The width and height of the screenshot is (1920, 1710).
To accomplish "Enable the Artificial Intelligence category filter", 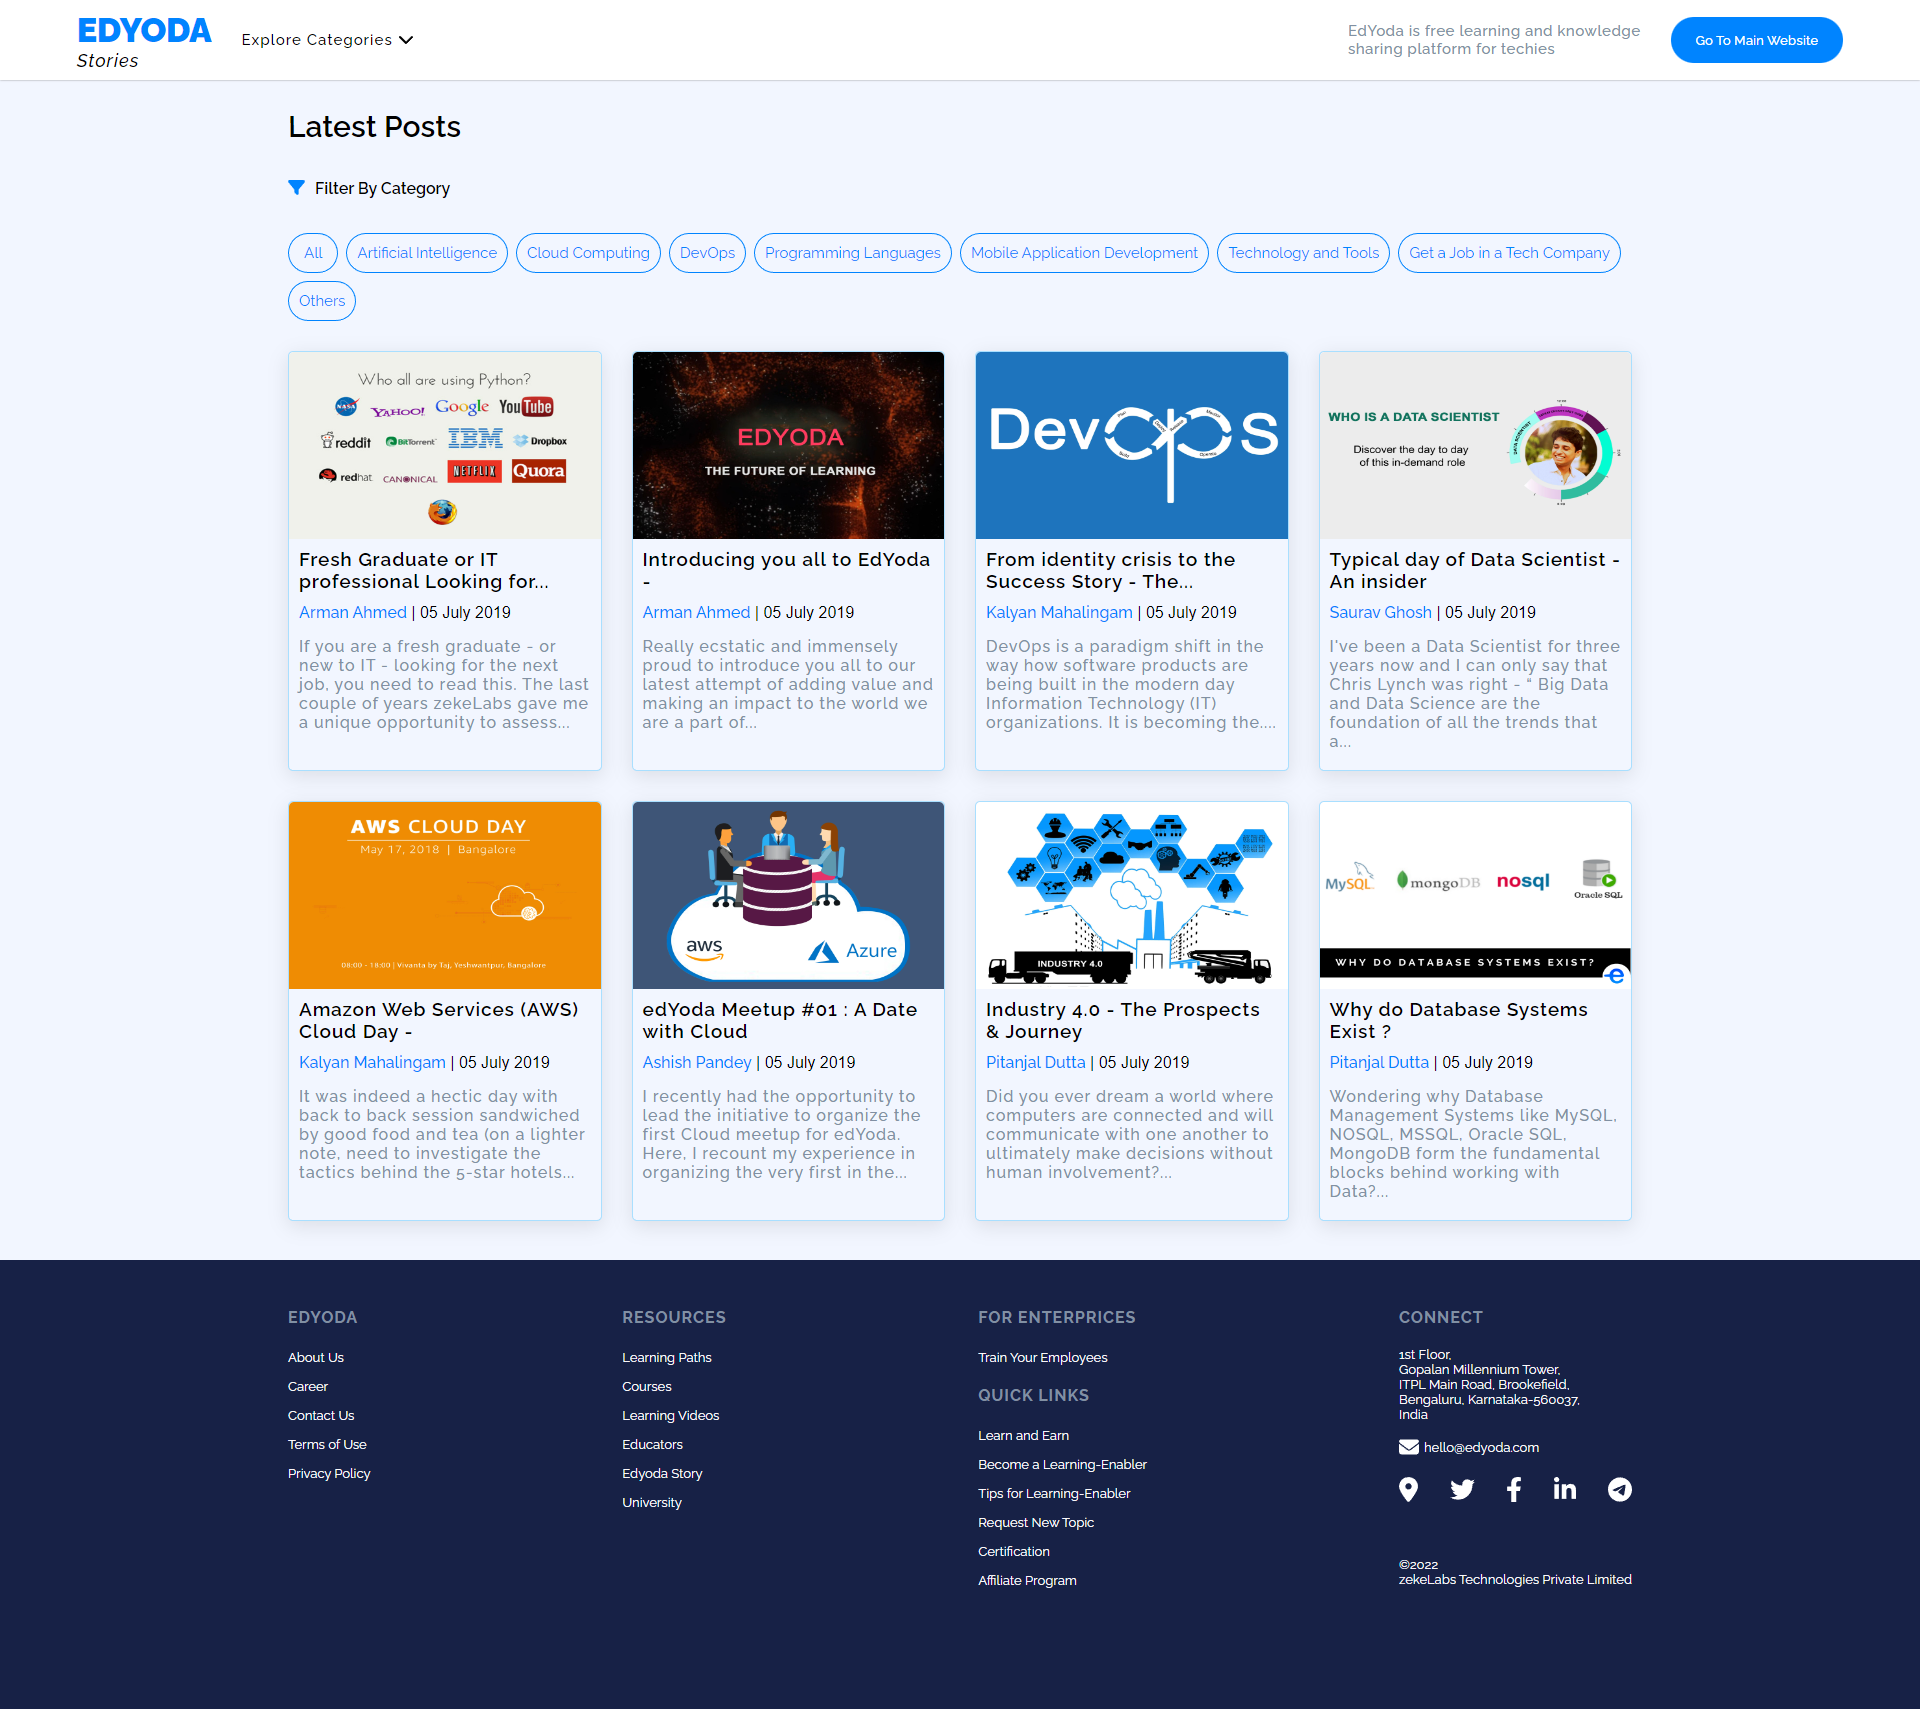I will pyautogui.click(x=426, y=253).
